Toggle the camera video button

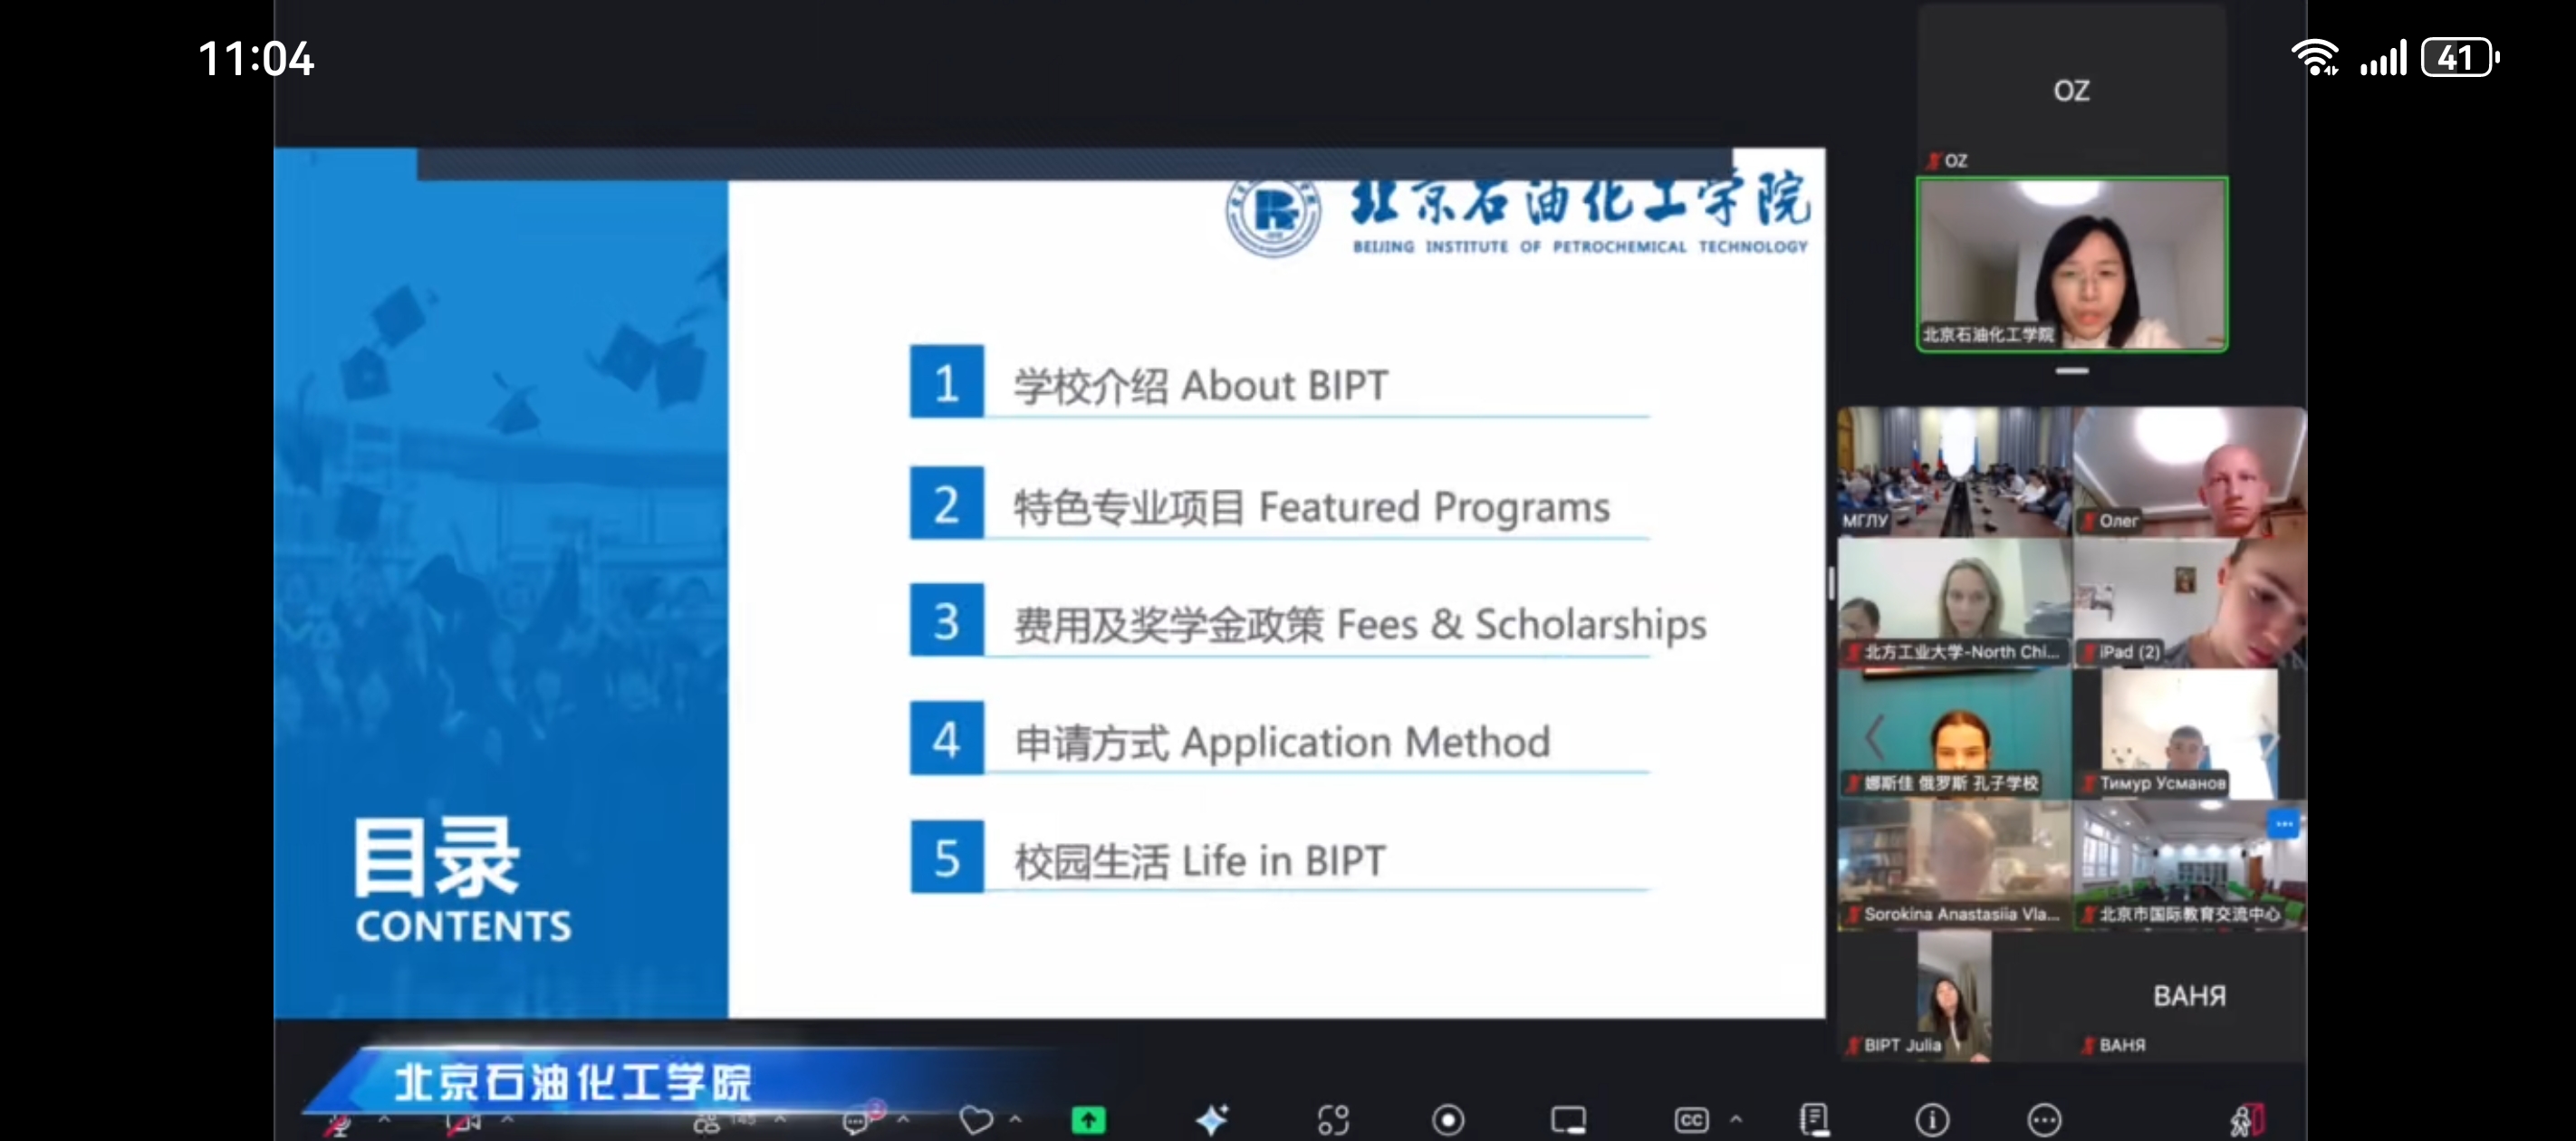[461, 1122]
